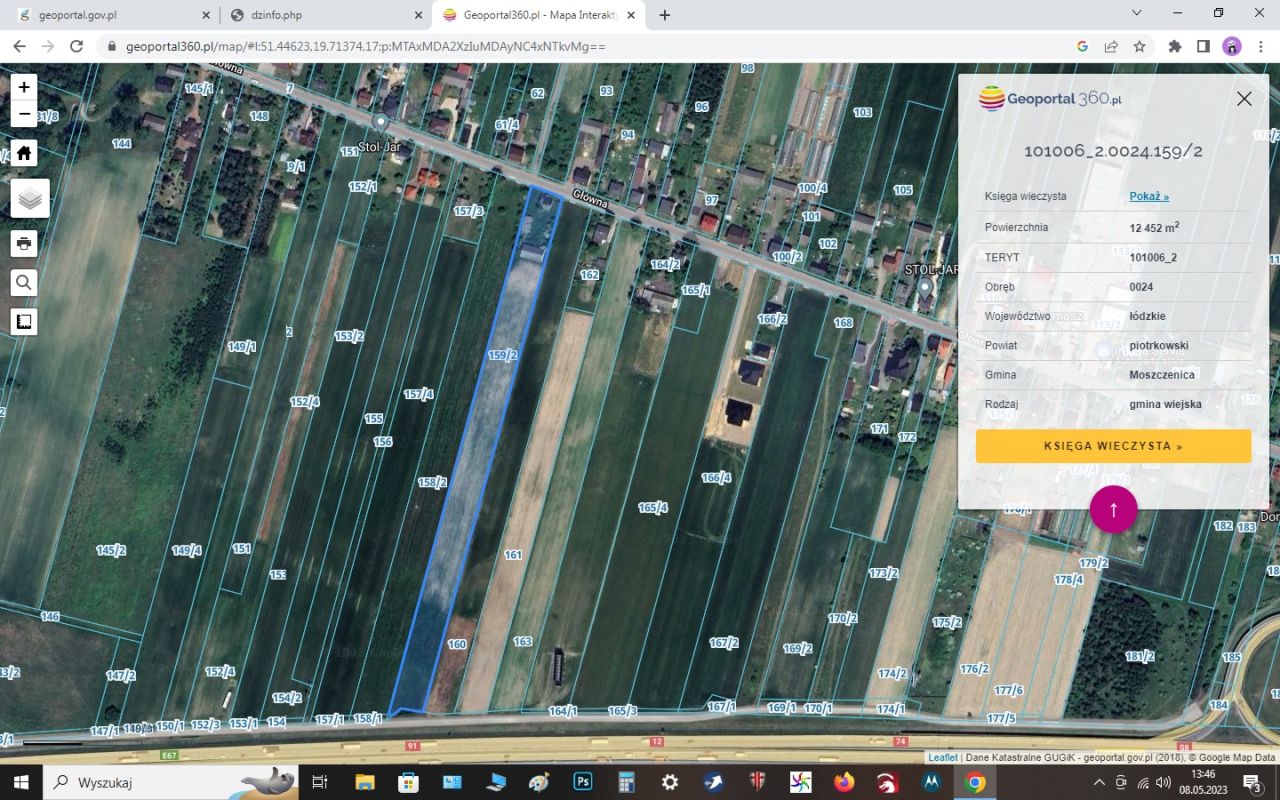Close the Geoportal360 parcel info panel
The height and width of the screenshot is (800, 1280).
(x=1244, y=98)
